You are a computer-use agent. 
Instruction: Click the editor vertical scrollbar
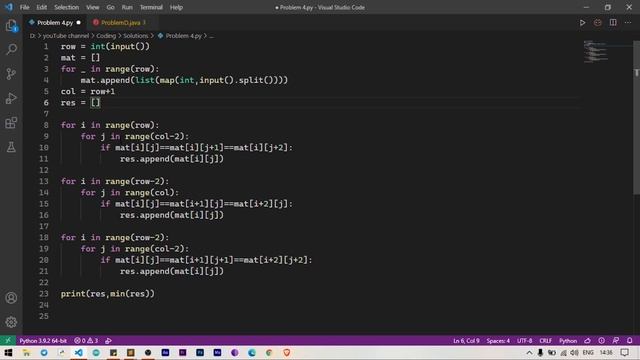(636, 118)
